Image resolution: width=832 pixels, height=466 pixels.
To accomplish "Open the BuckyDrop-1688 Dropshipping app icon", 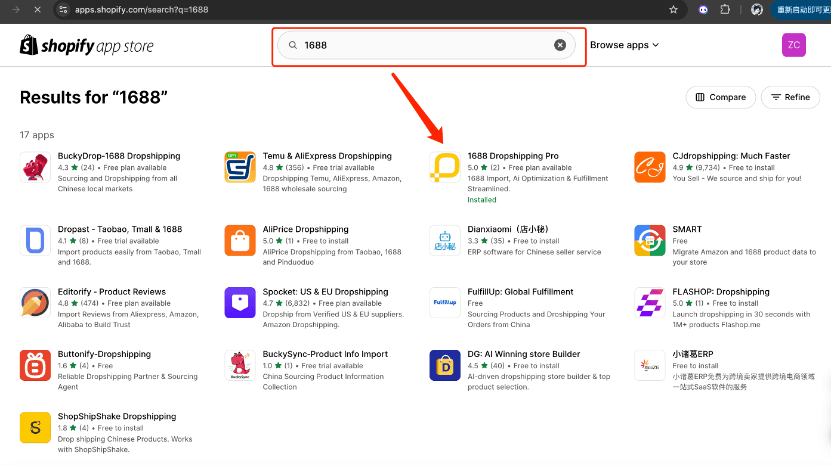I will [35, 167].
